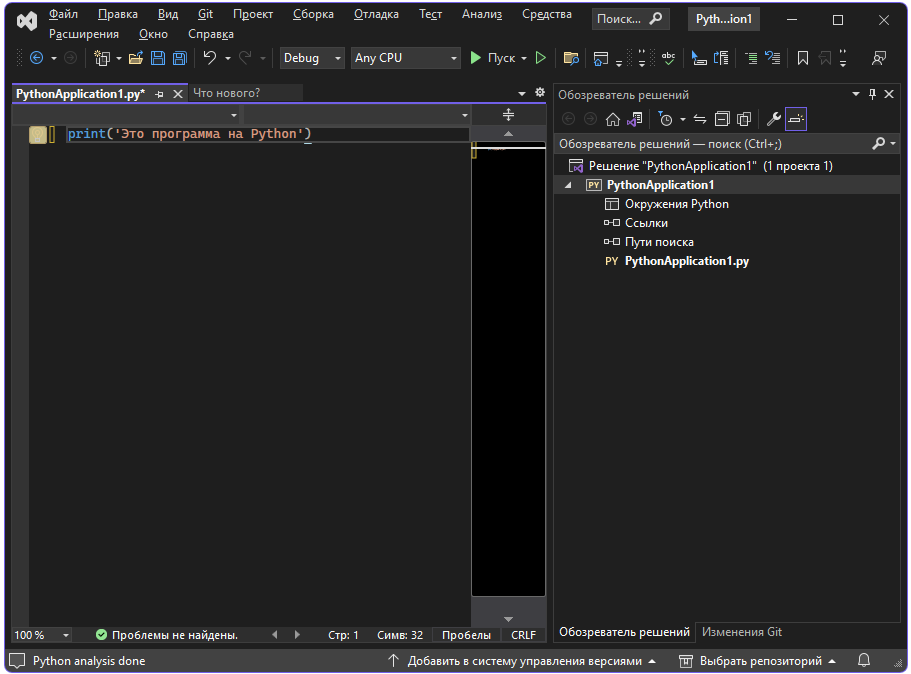Comment out selected lines icon
The height and width of the screenshot is (674, 911).
point(751,58)
